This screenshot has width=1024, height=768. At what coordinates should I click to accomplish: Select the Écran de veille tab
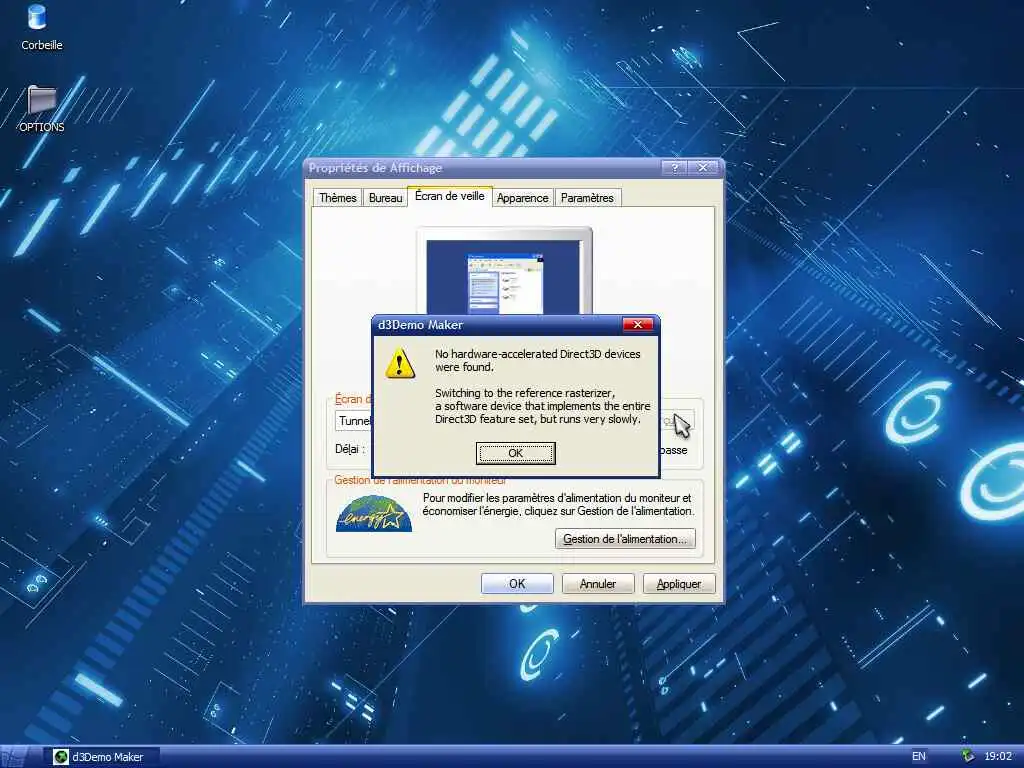point(449,196)
